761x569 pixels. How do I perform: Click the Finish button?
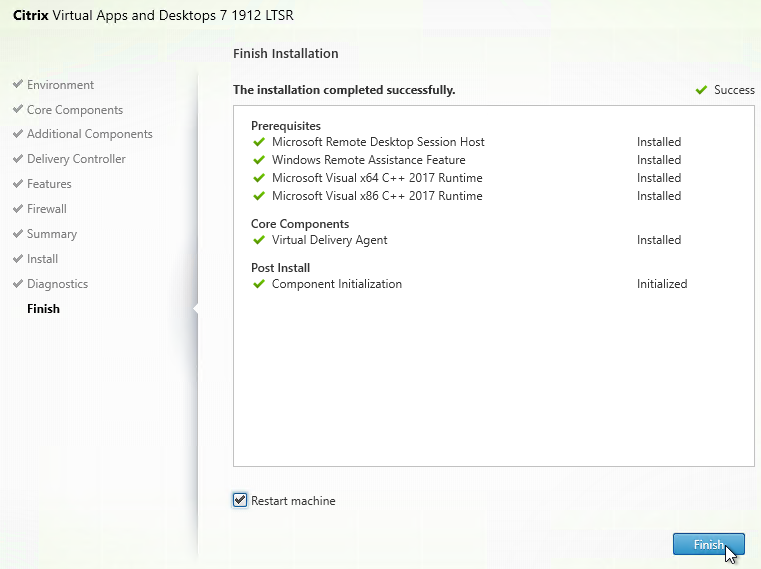pos(708,545)
